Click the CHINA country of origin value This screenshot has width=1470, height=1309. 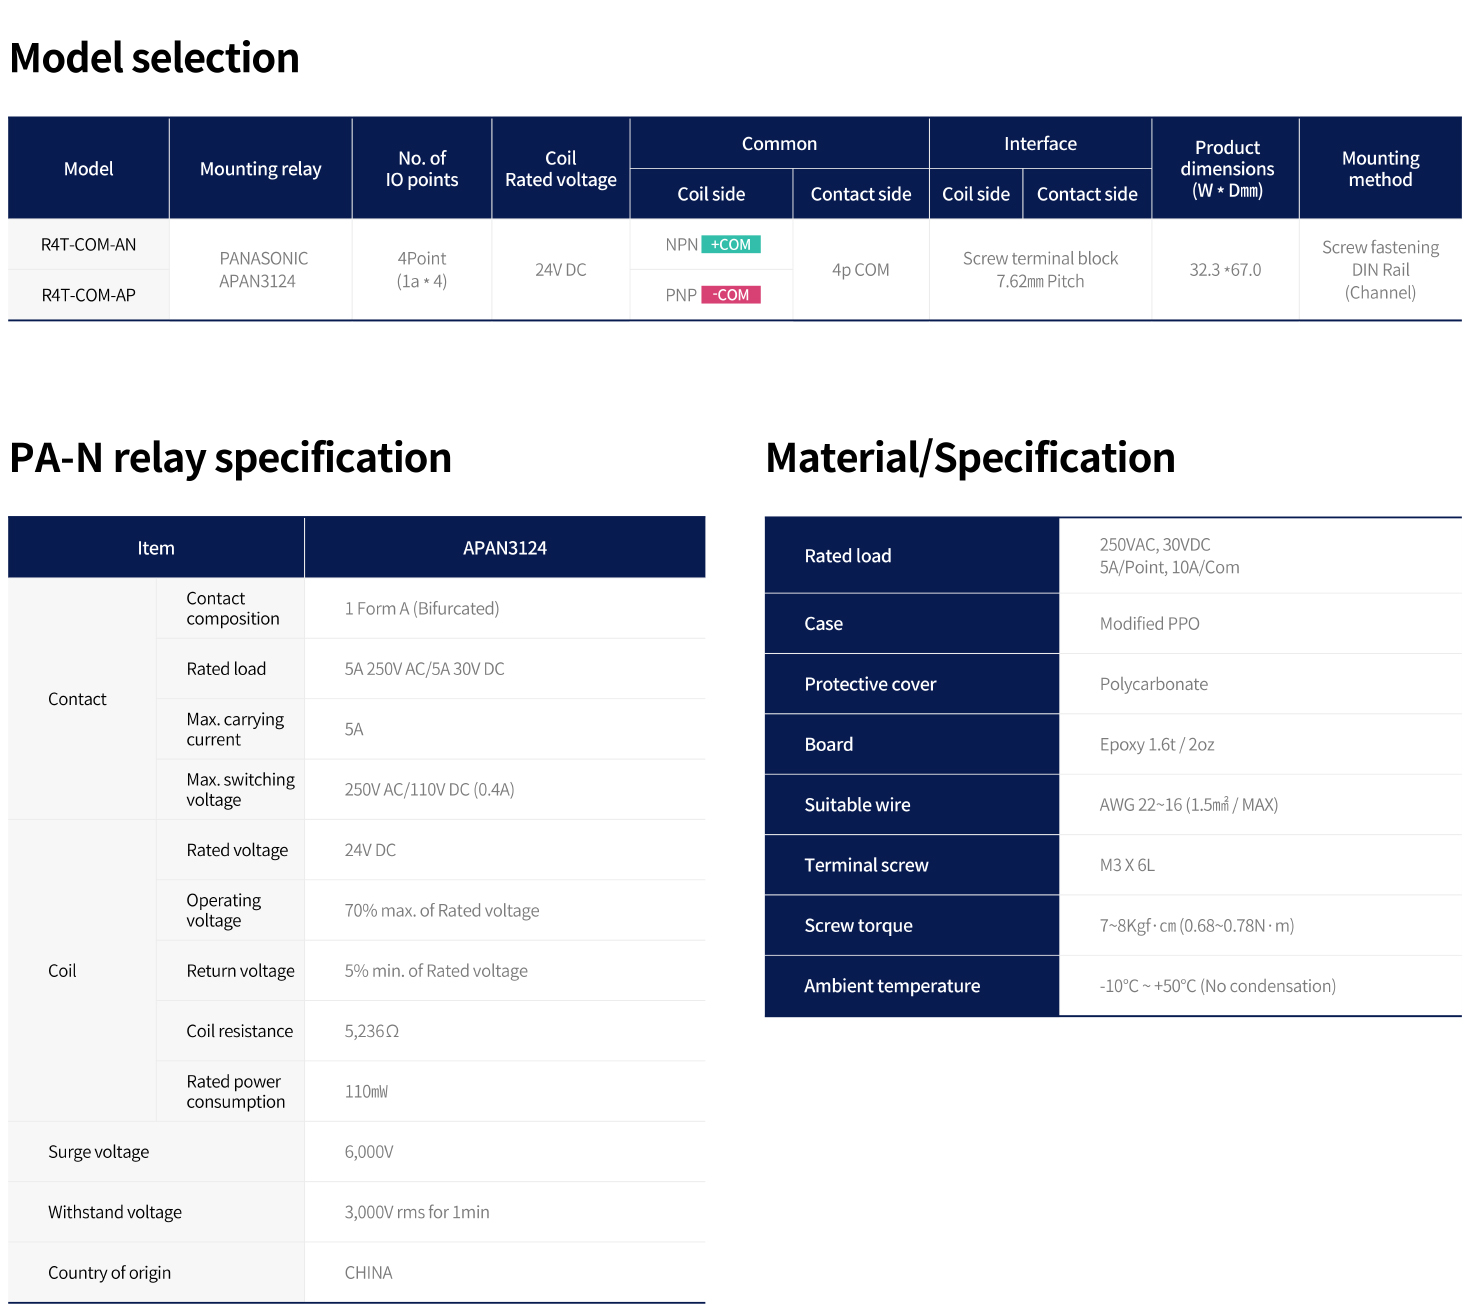[368, 1273]
